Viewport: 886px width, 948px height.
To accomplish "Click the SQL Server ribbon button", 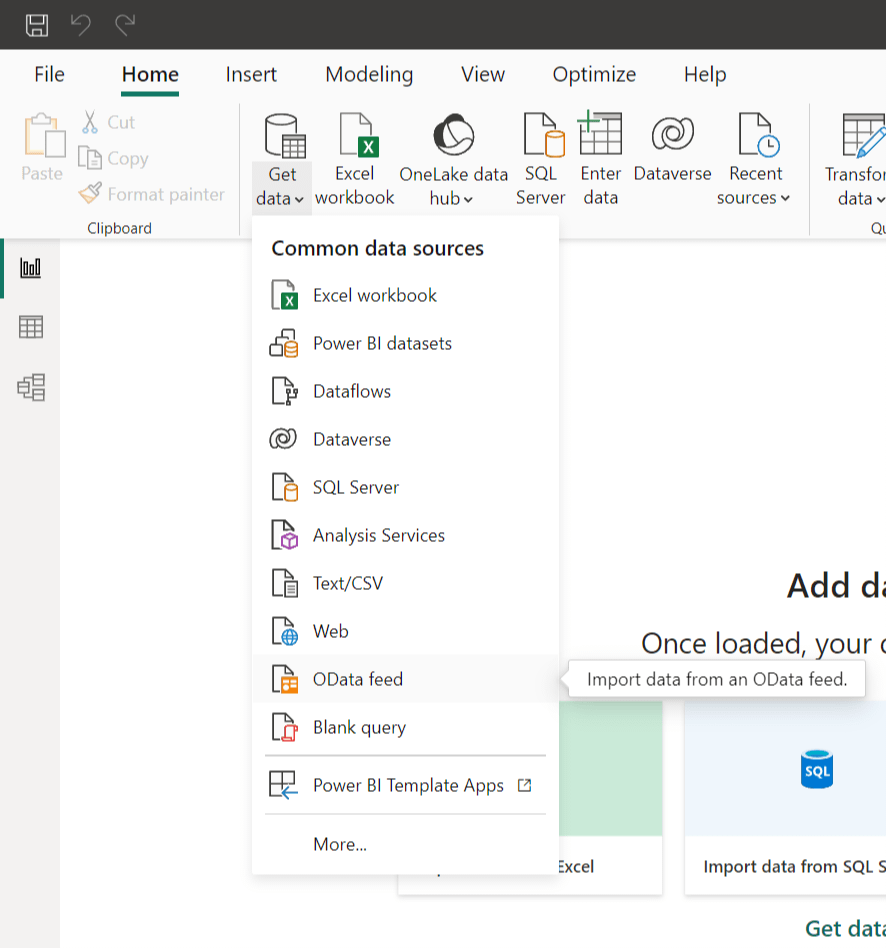I will point(541,160).
